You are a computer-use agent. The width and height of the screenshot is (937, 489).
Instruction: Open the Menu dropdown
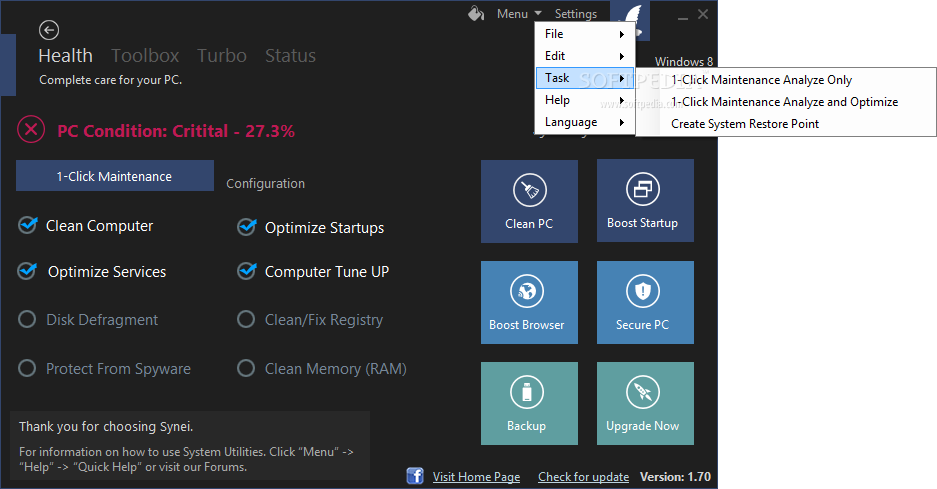coord(519,13)
